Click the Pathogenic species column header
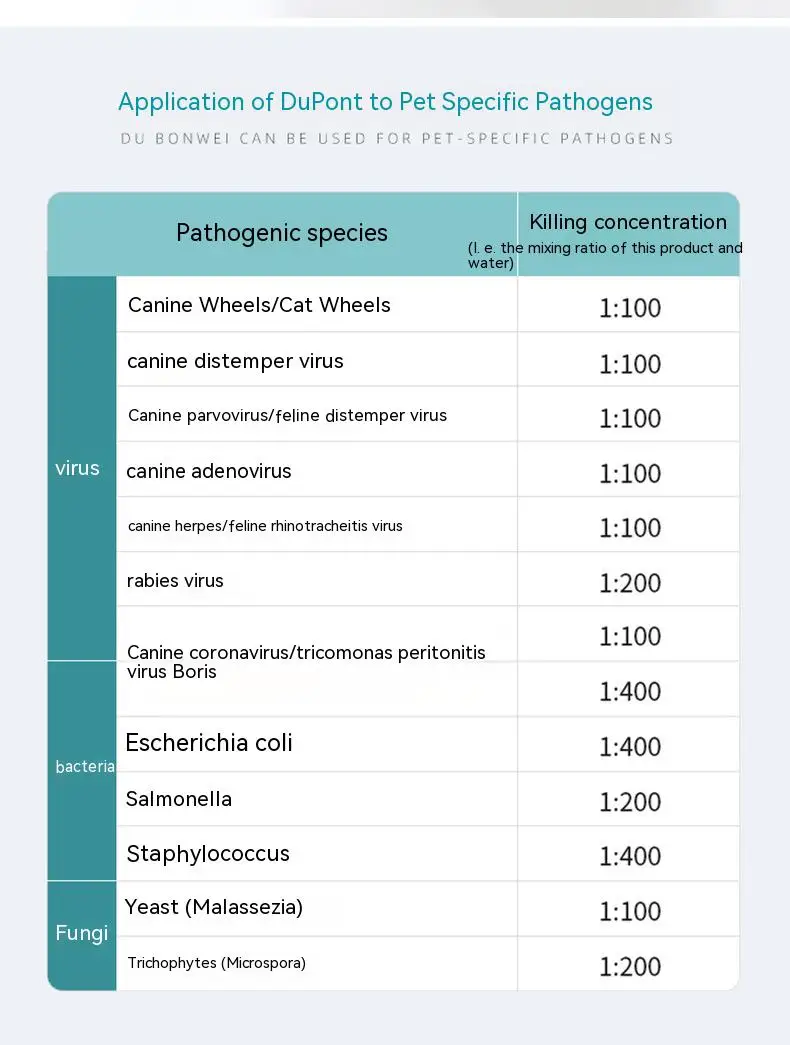This screenshot has width=790, height=1045. coord(281,233)
